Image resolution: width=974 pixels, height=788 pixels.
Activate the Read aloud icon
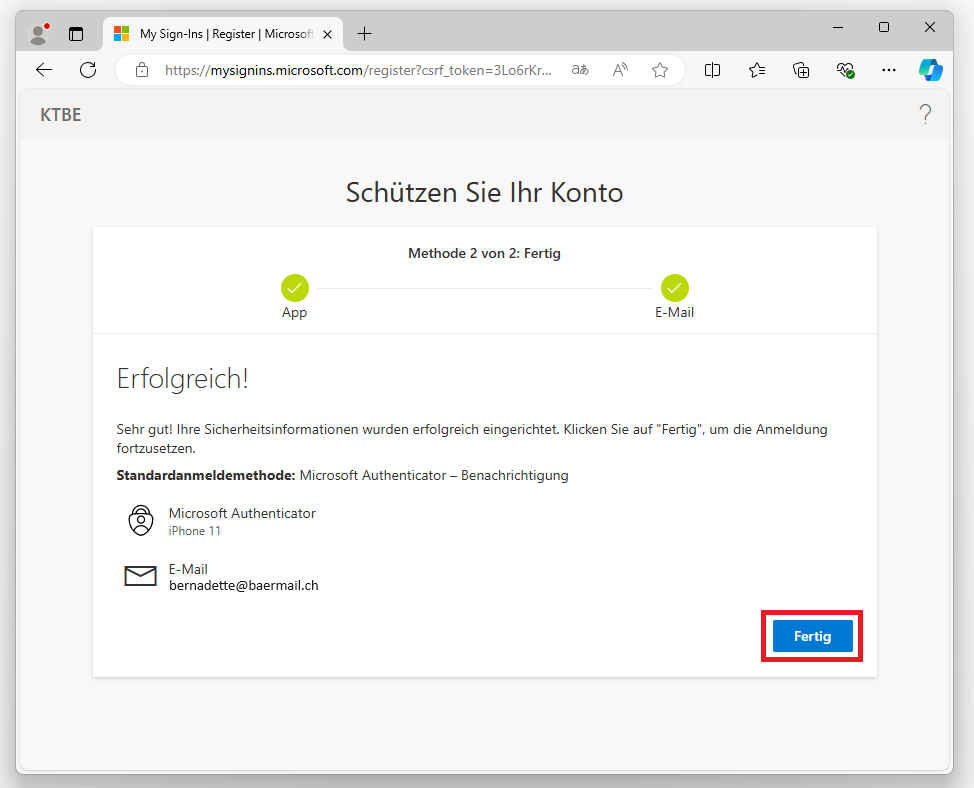point(620,70)
